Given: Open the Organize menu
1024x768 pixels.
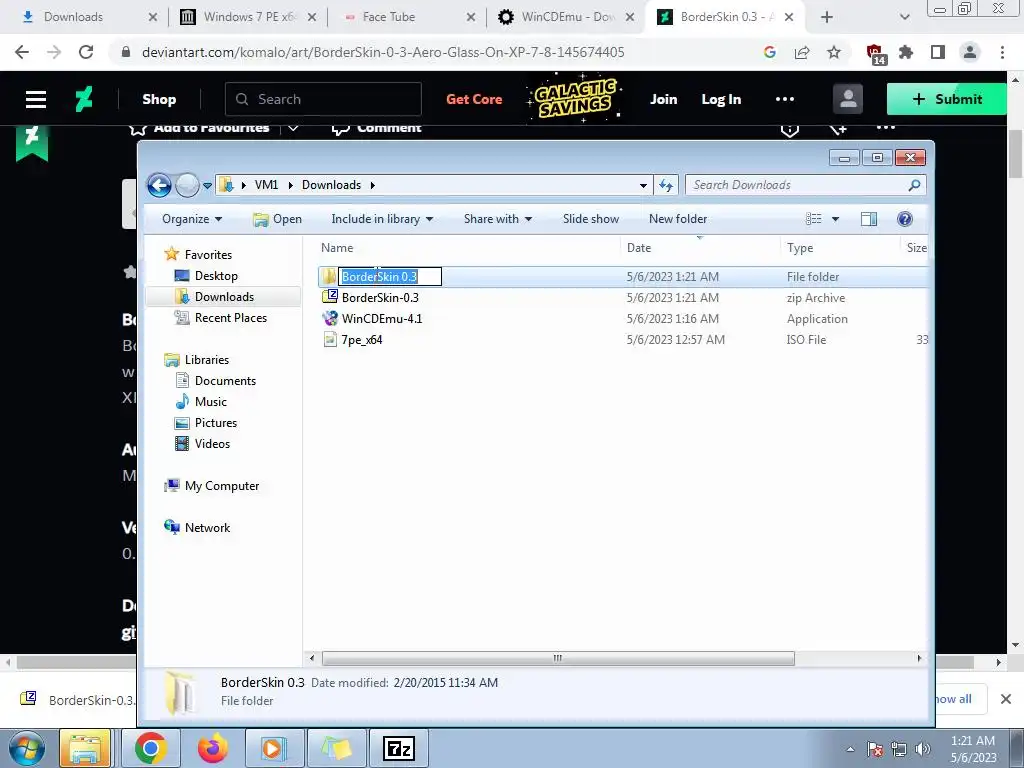Looking at the screenshot, I should (192, 219).
